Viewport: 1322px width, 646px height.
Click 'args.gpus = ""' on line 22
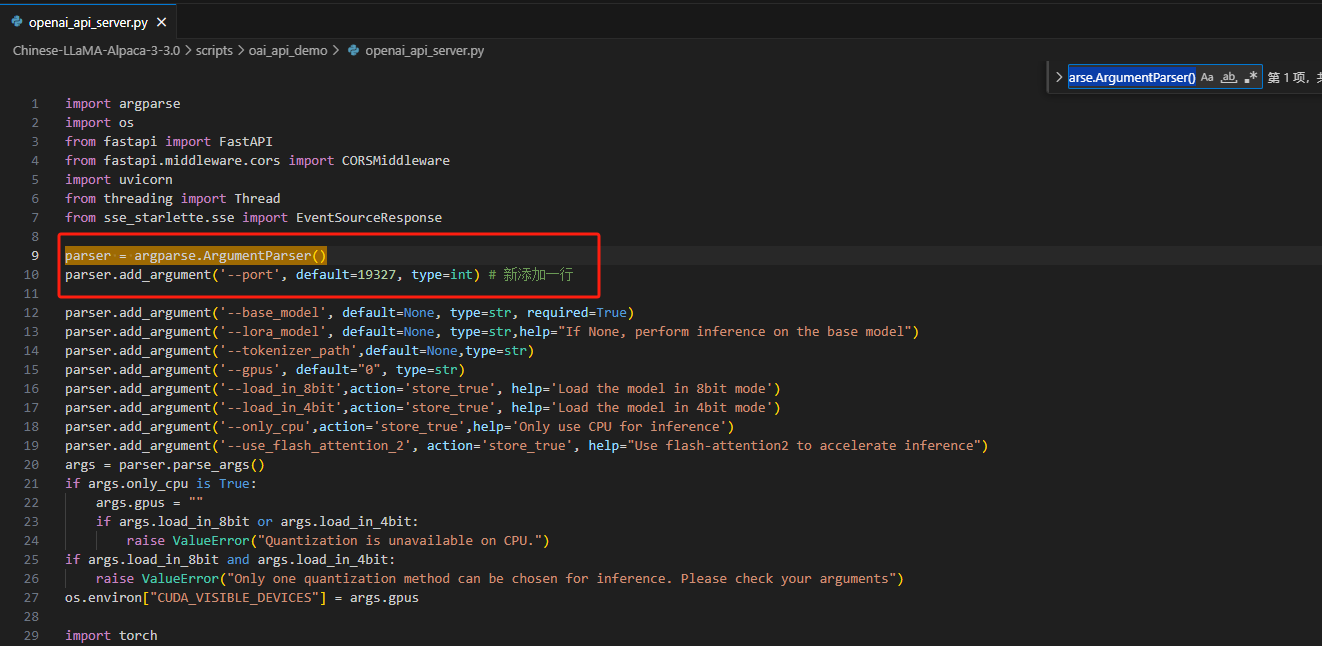150,503
